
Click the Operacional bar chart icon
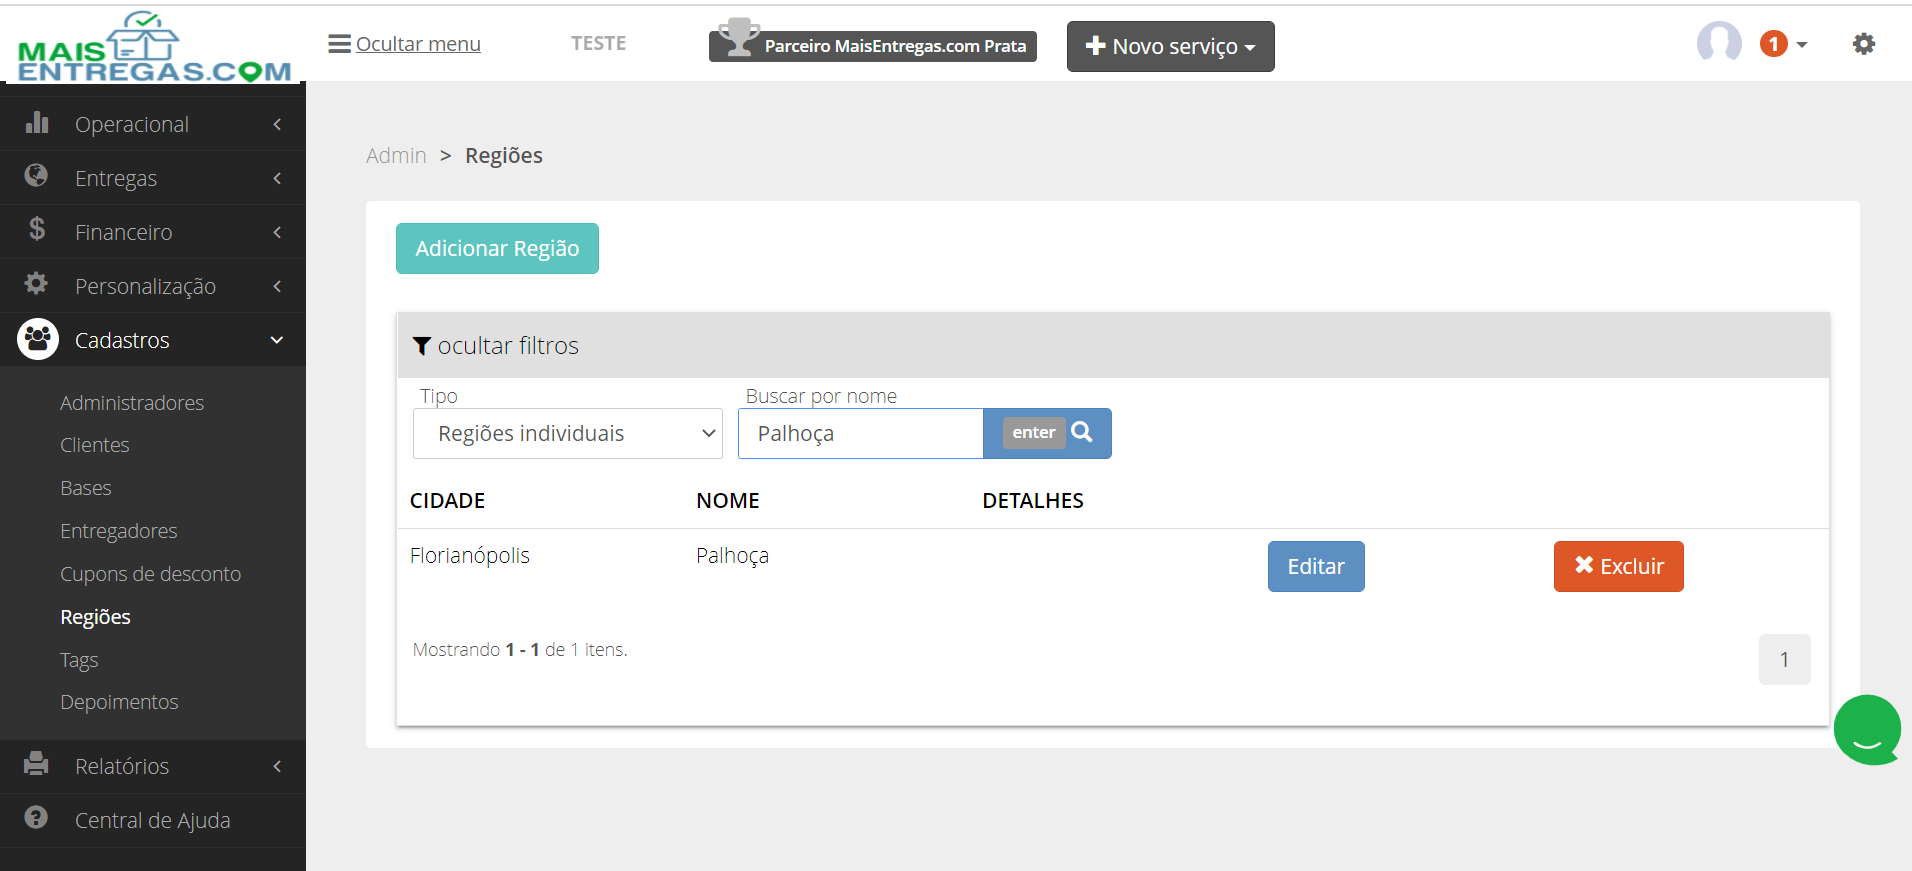click(37, 122)
